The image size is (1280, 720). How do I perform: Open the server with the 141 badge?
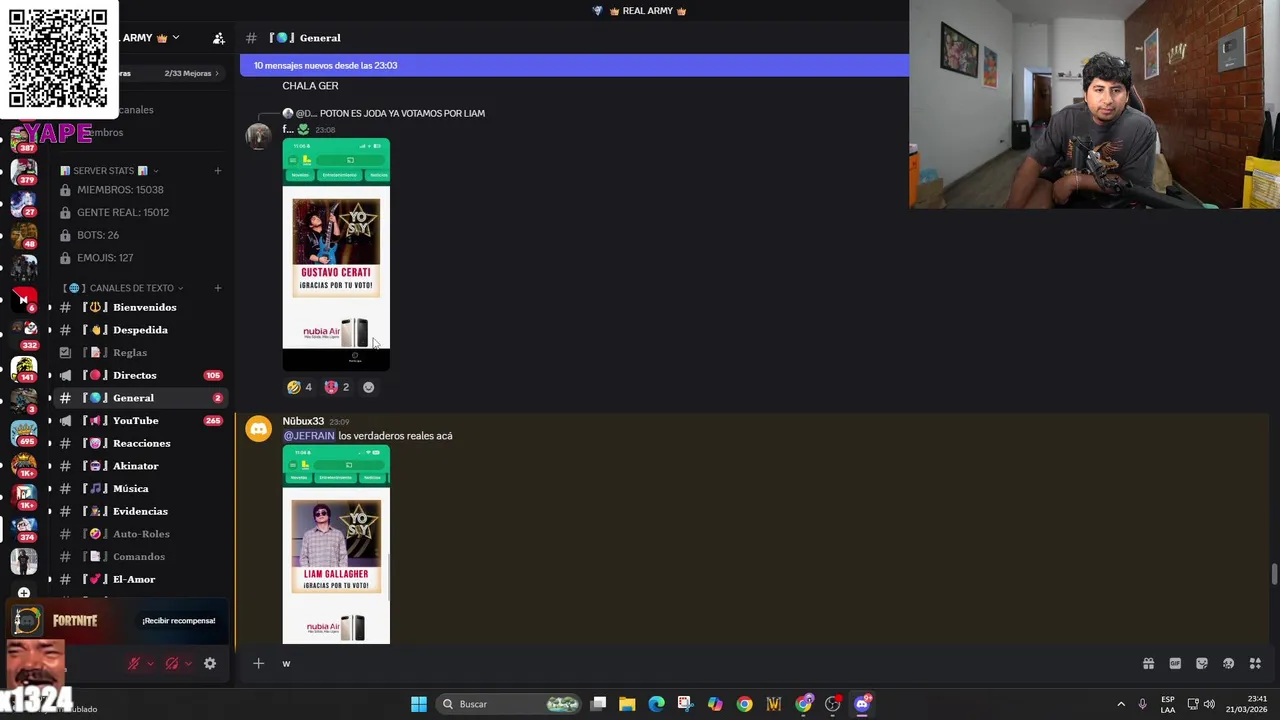click(x=24, y=368)
